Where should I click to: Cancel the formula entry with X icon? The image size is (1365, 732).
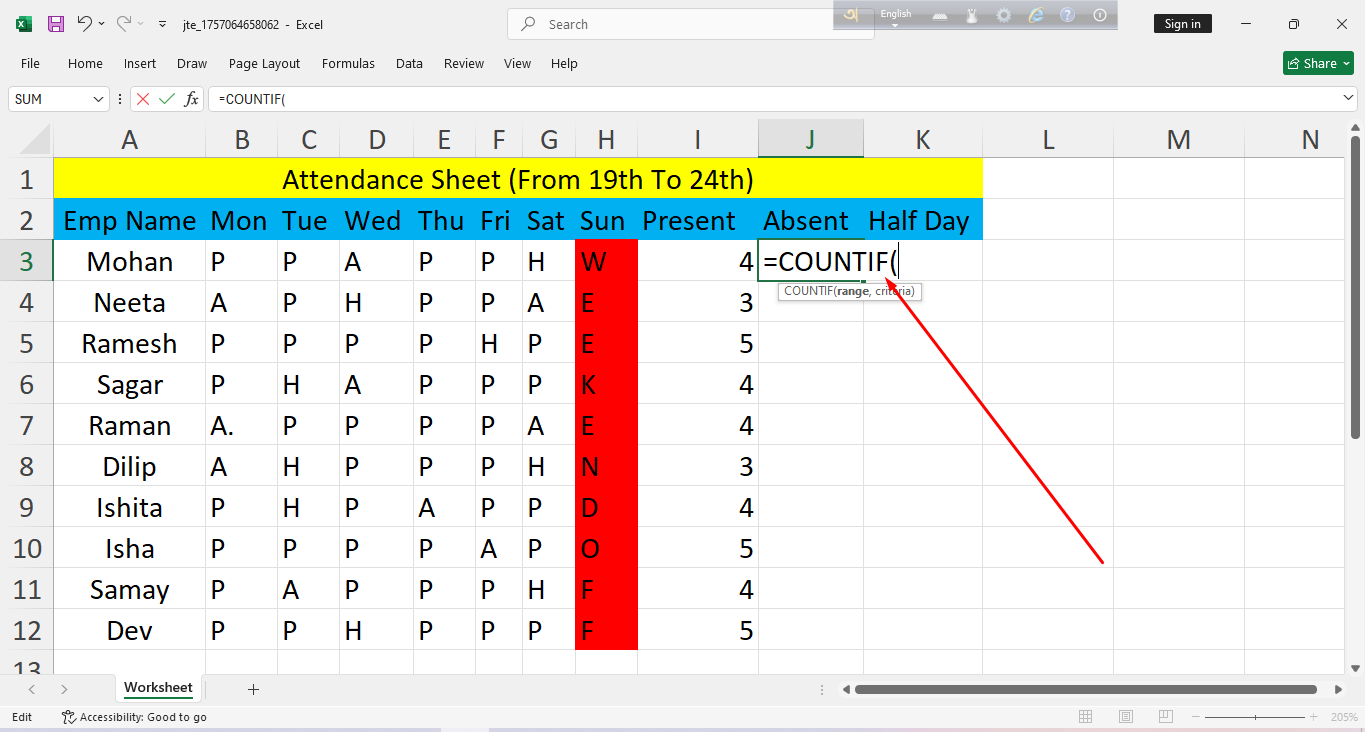click(x=143, y=99)
